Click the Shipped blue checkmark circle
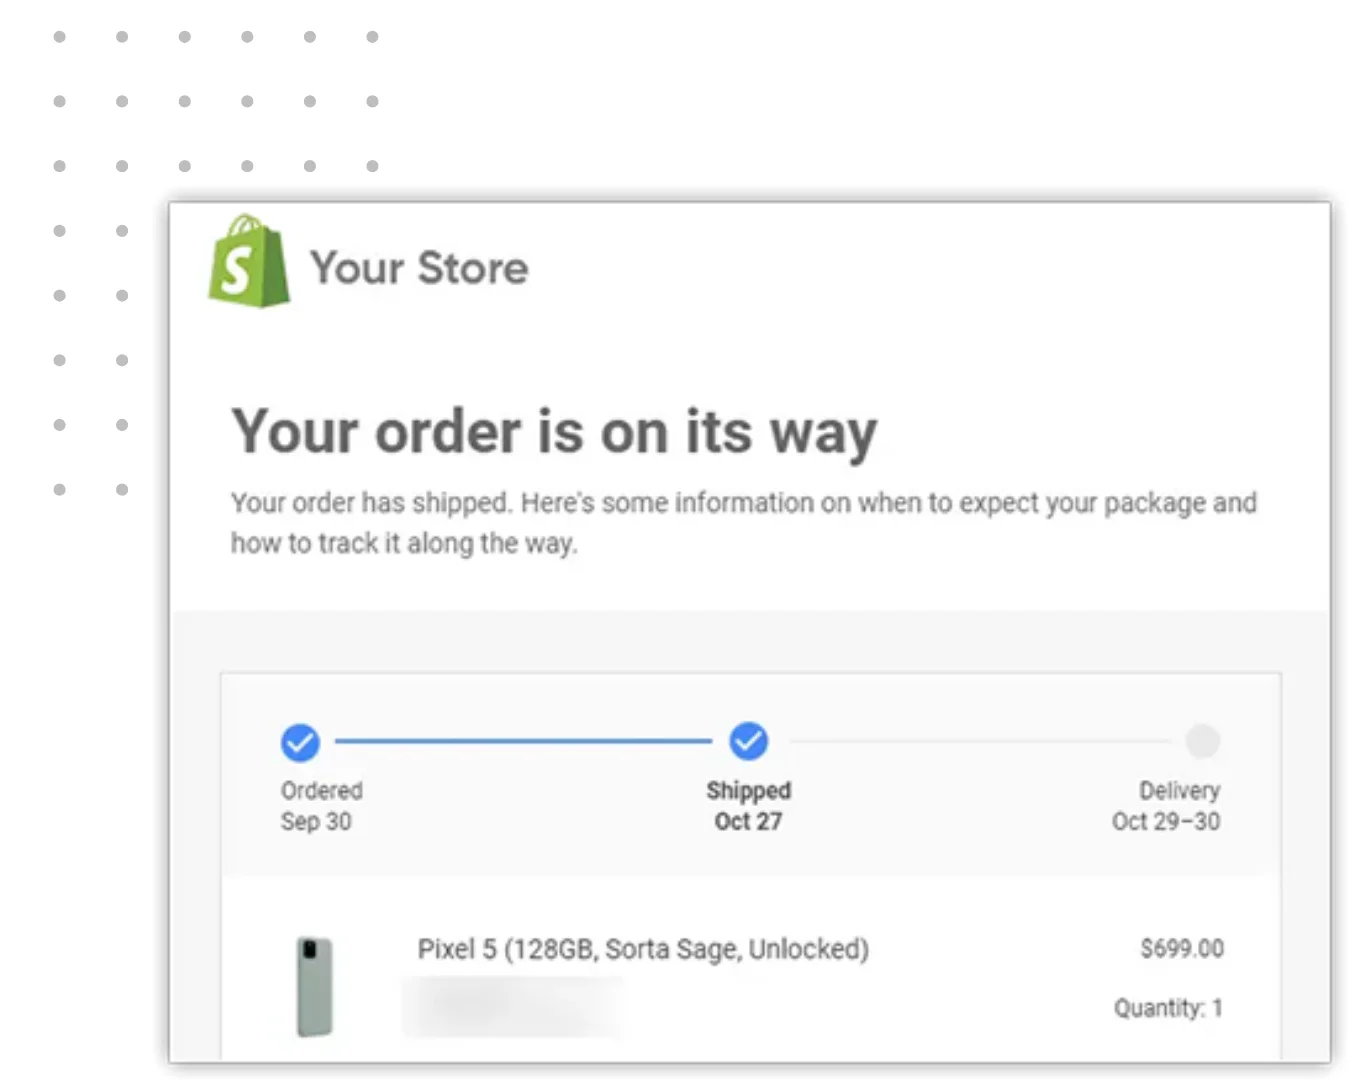 pos(748,741)
